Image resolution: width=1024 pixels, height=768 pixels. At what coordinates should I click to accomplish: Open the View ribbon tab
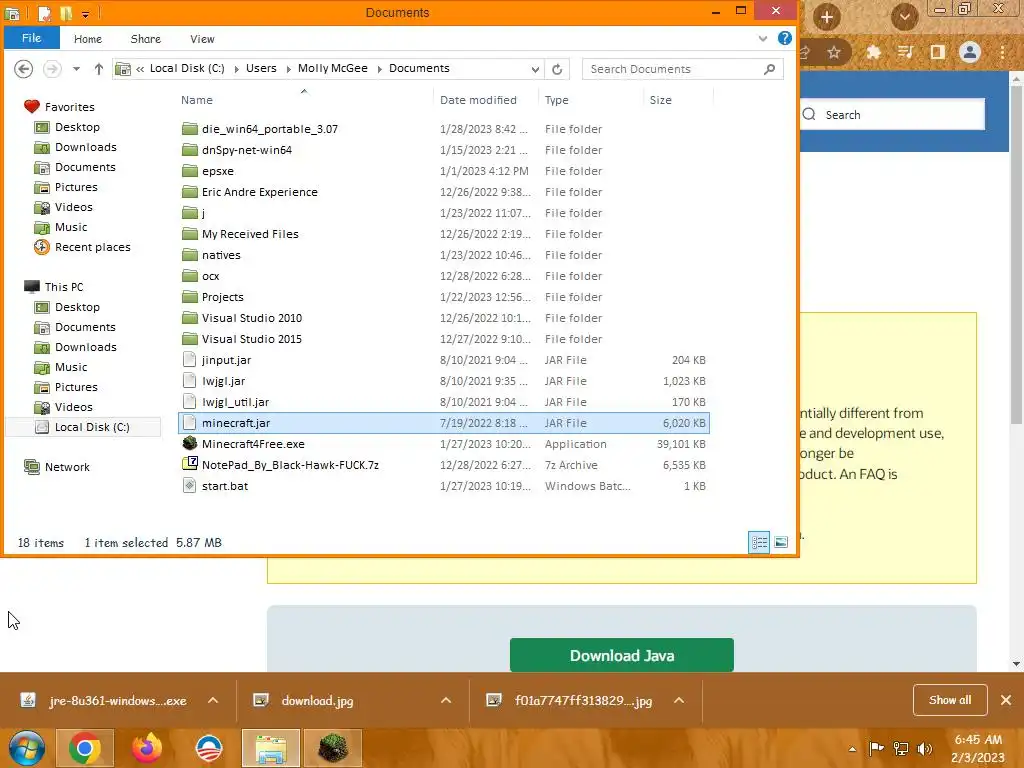click(x=202, y=39)
